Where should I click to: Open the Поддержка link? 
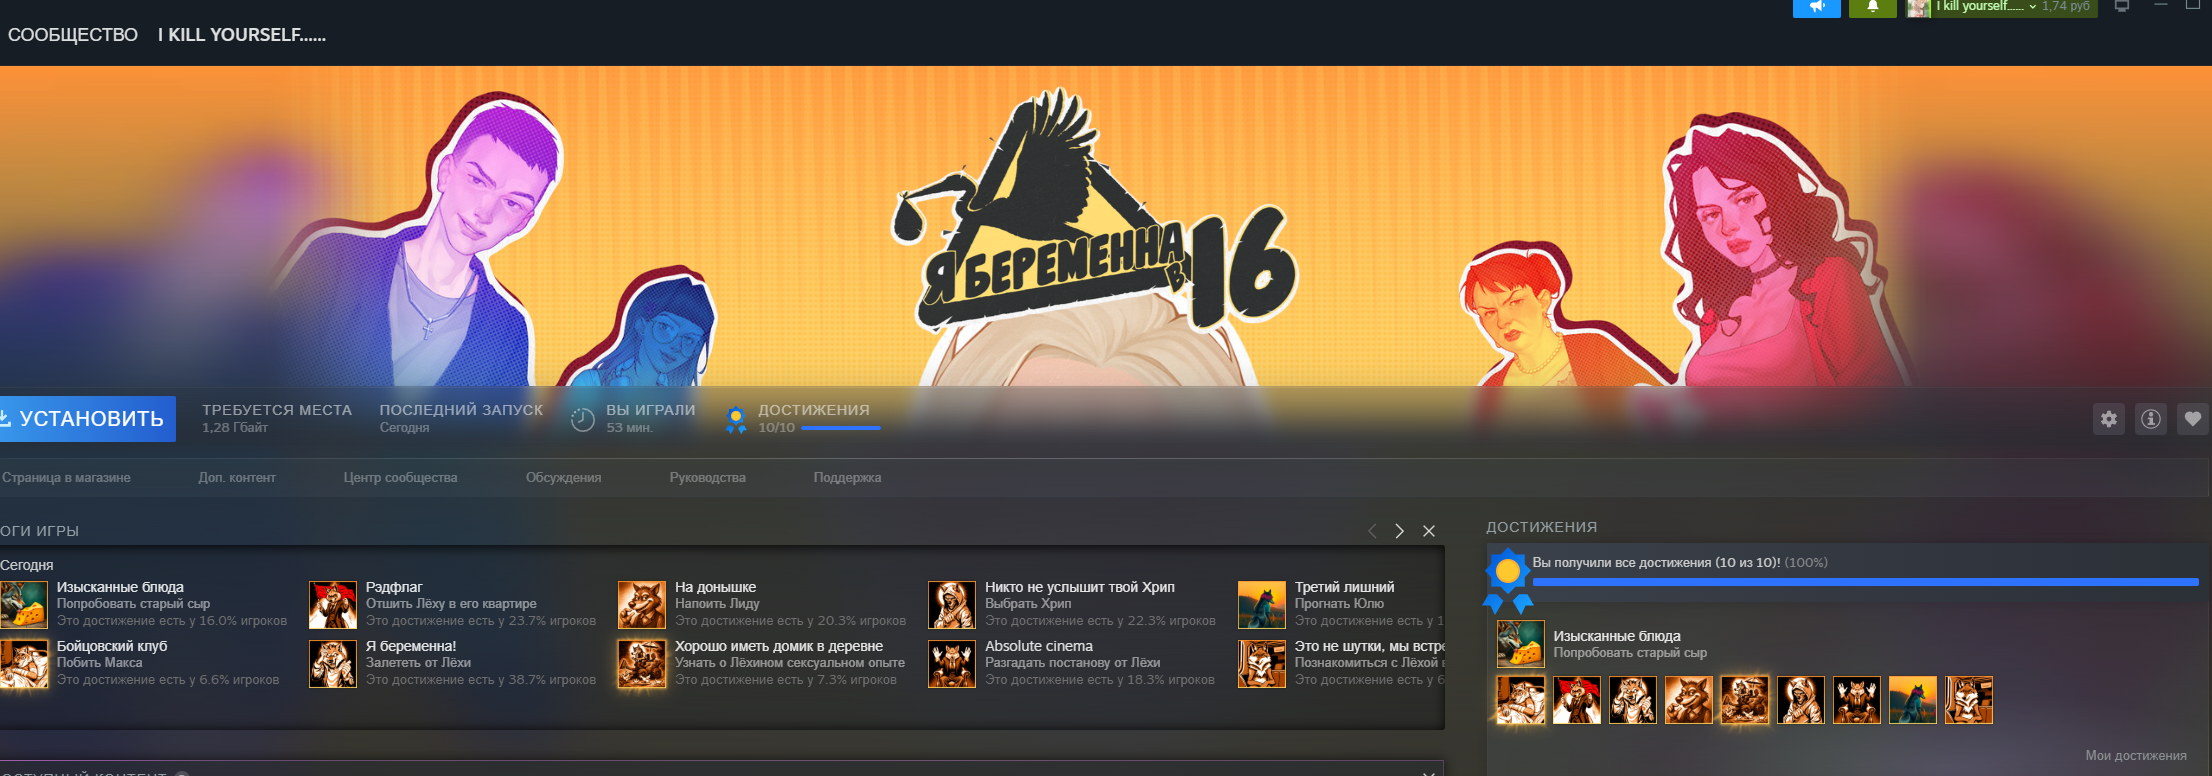[848, 478]
